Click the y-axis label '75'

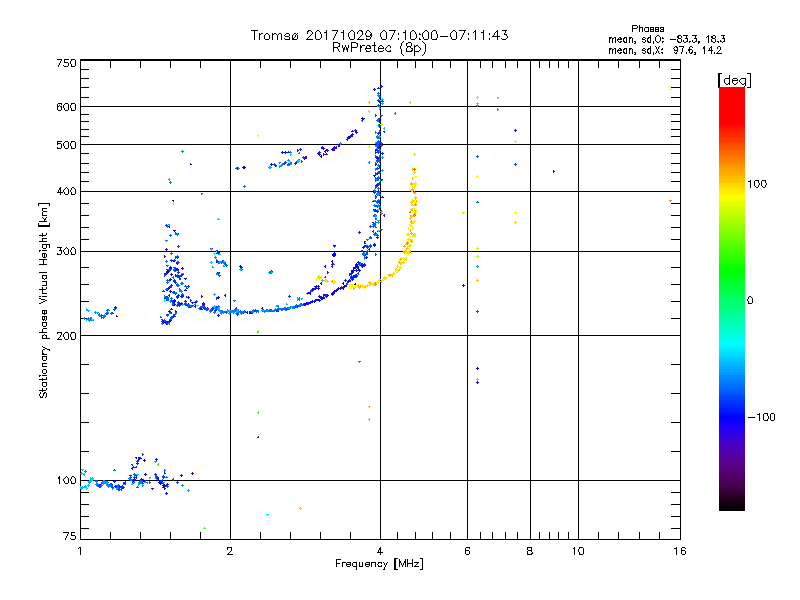pyautogui.click(x=70, y=536)
